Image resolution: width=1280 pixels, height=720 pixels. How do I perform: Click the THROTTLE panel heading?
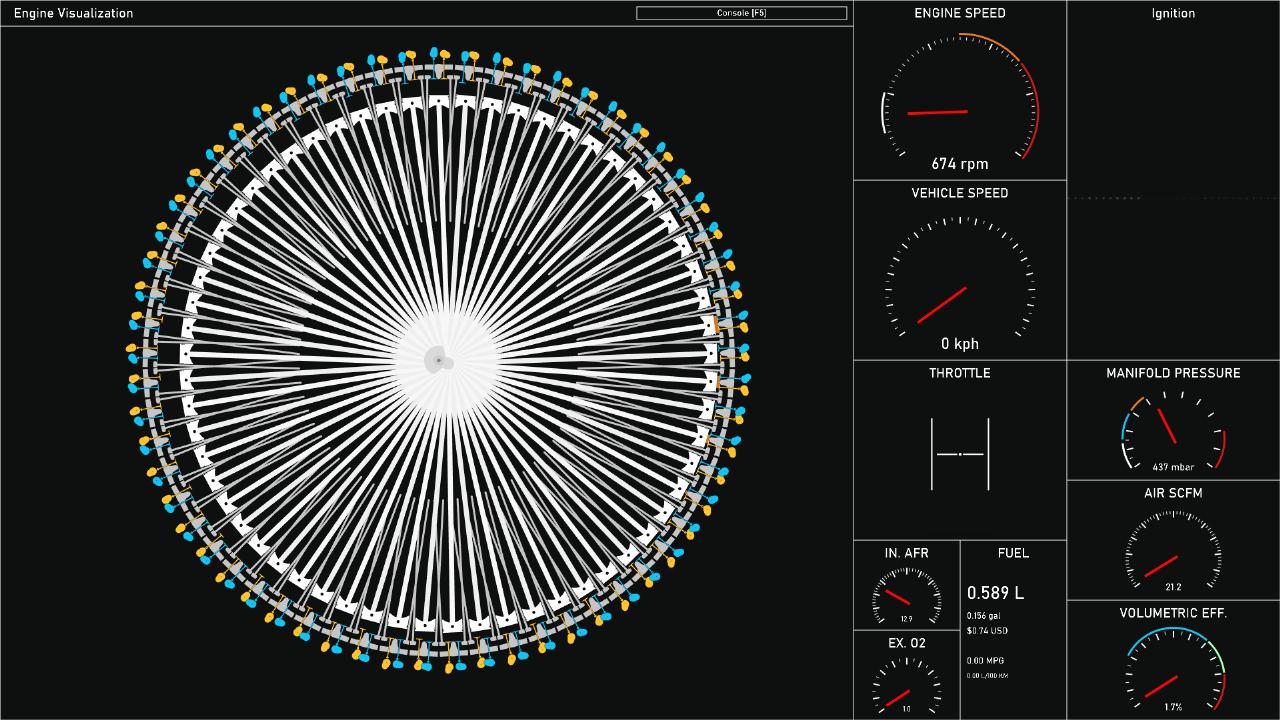(x=960, y=373)
